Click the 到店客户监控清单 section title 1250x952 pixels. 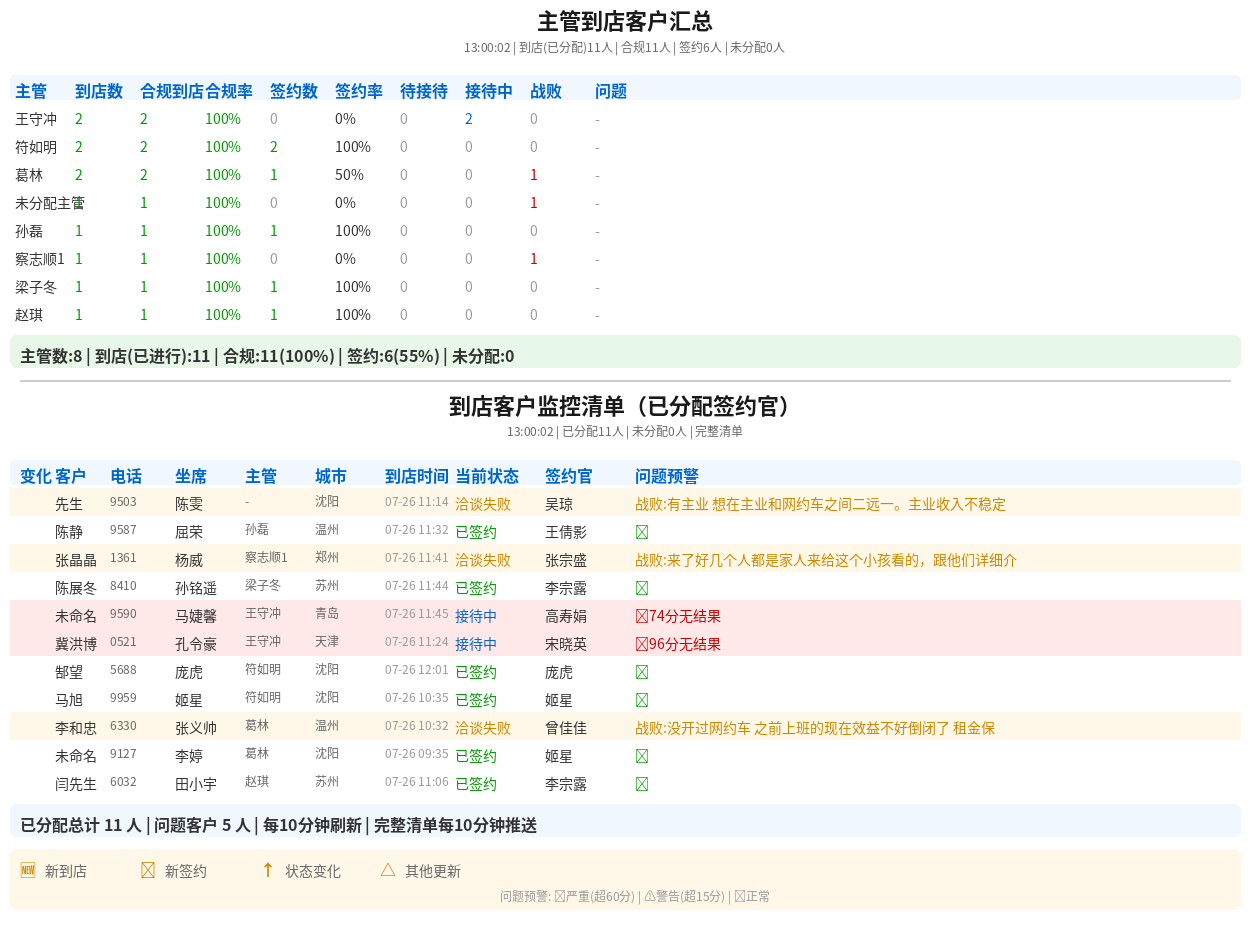click(625, 406)
